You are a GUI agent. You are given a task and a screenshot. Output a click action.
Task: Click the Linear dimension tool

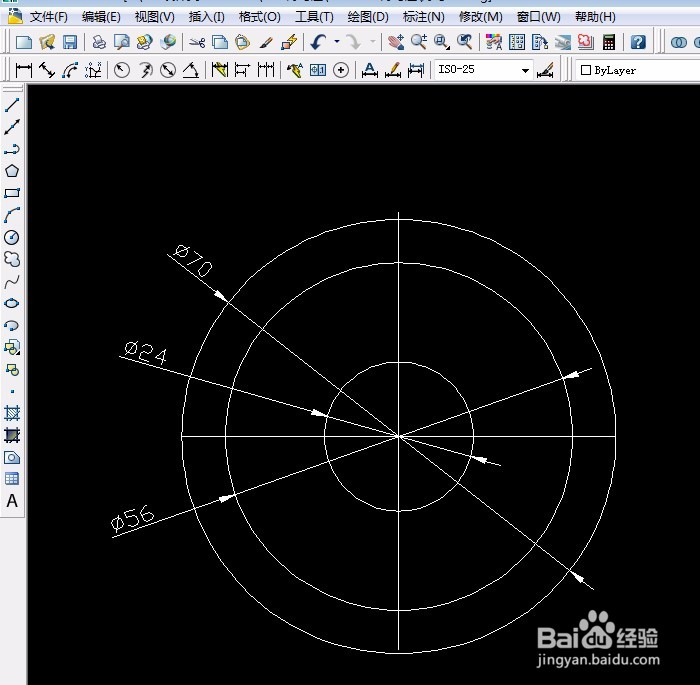24,70
